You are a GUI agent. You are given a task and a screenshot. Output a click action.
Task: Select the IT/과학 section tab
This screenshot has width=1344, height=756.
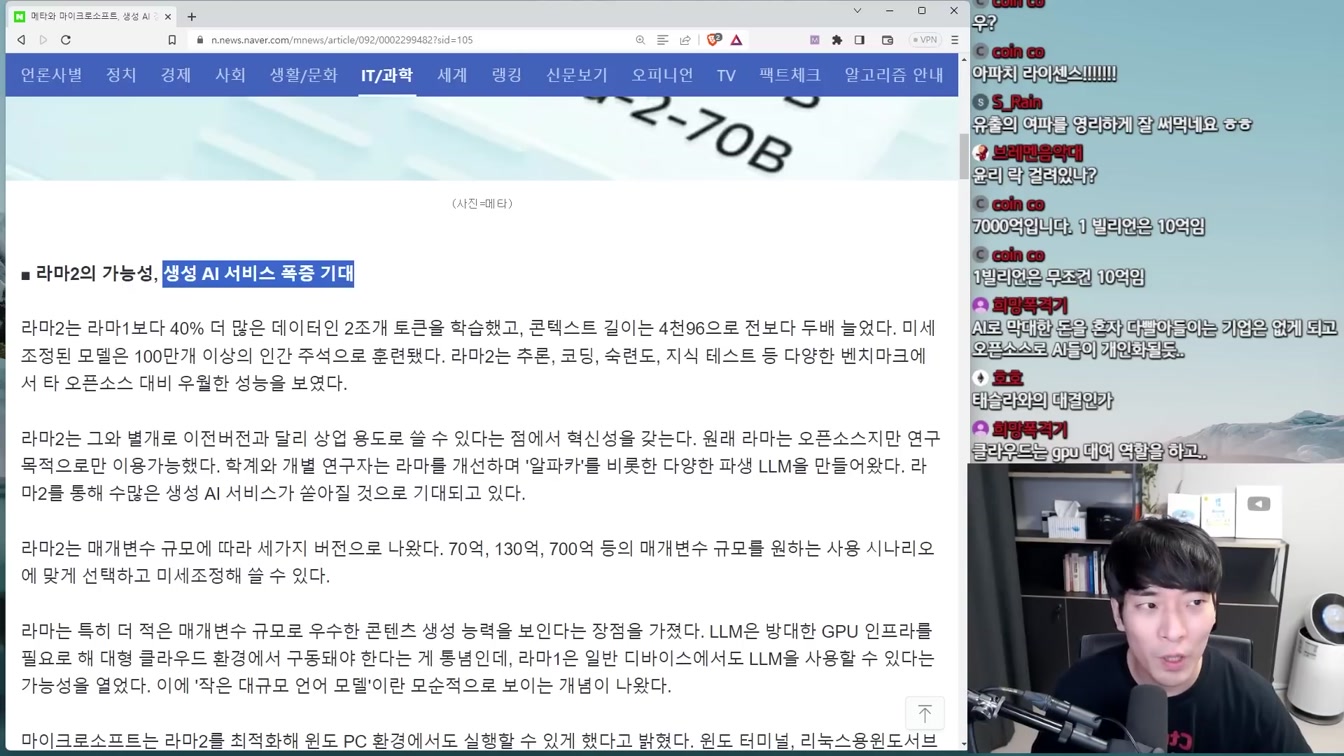pos(387,75)
